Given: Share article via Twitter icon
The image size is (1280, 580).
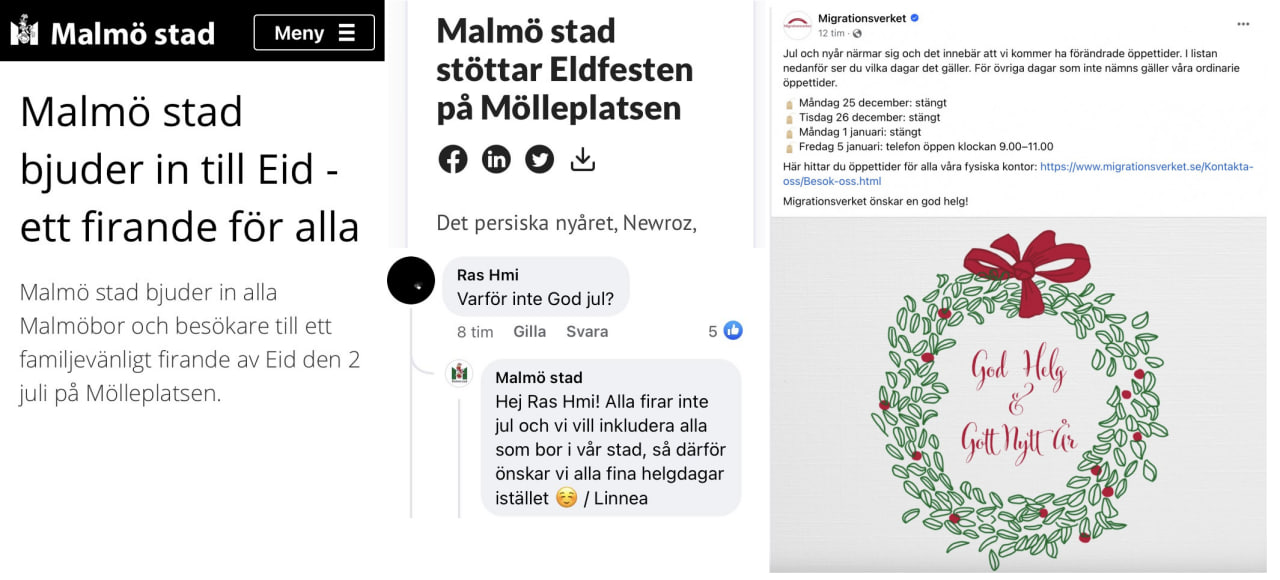Looking at the screenshot, I should pyautogui.click(x=540, y=159).
